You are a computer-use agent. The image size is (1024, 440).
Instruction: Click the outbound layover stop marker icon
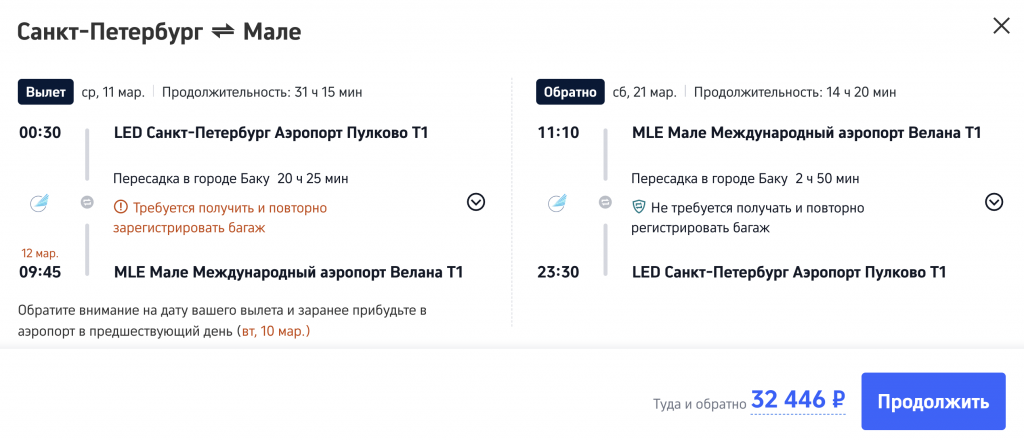tap(87, 203)
